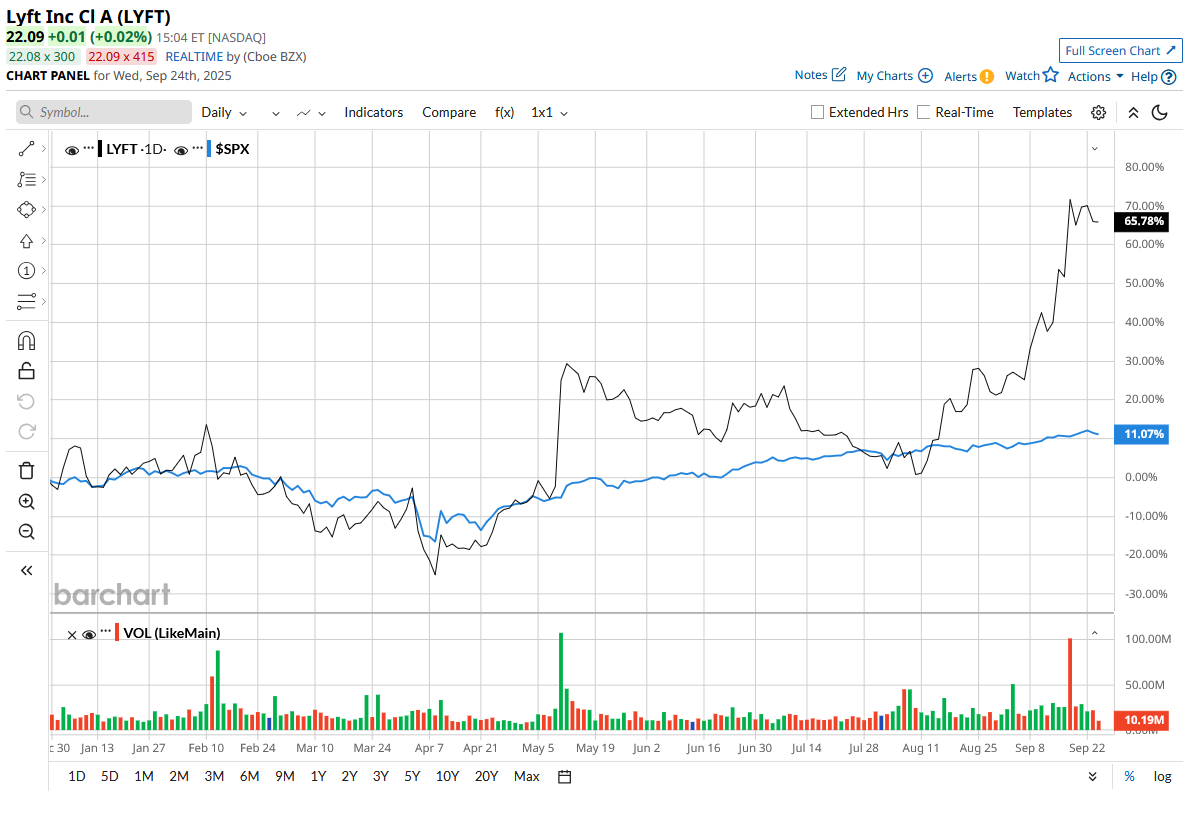Select the 3M time range

point(213,776)
